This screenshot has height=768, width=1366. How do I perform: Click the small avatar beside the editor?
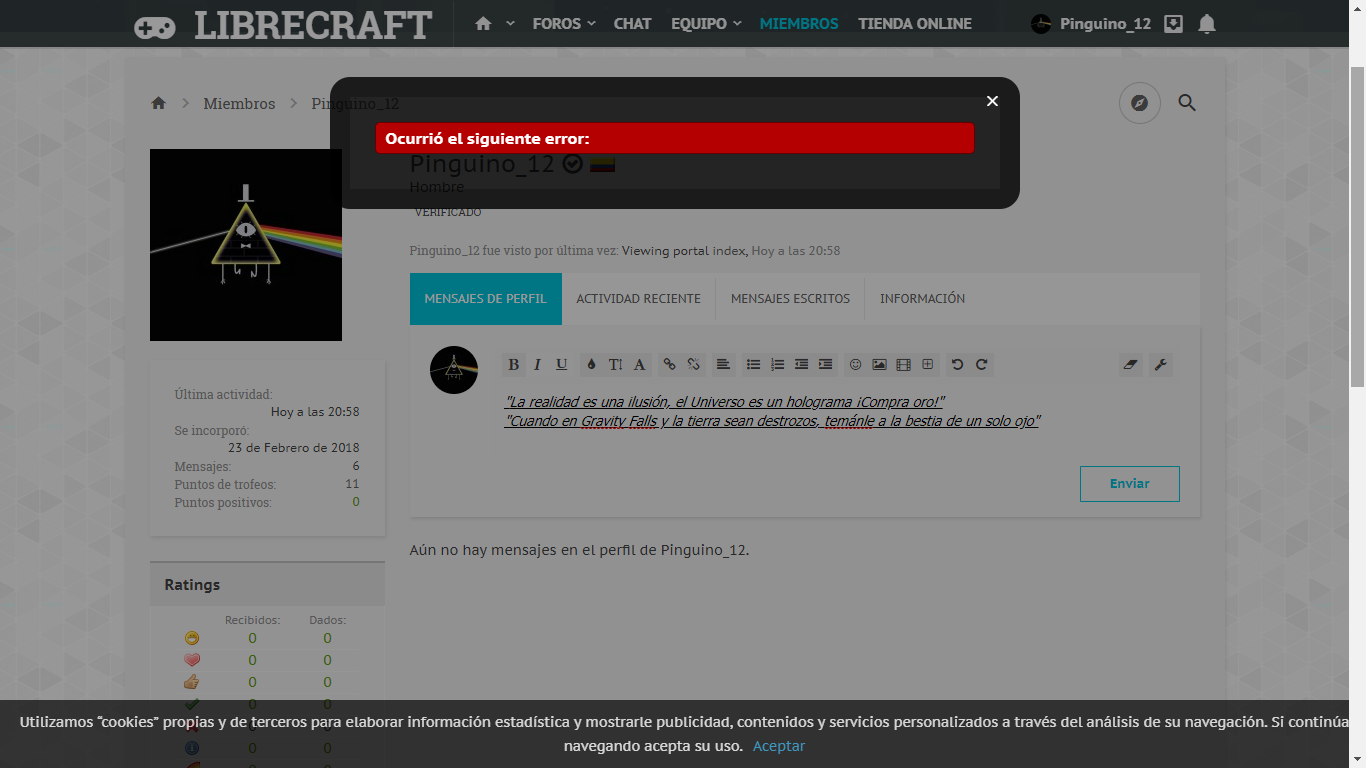(454, 370)
